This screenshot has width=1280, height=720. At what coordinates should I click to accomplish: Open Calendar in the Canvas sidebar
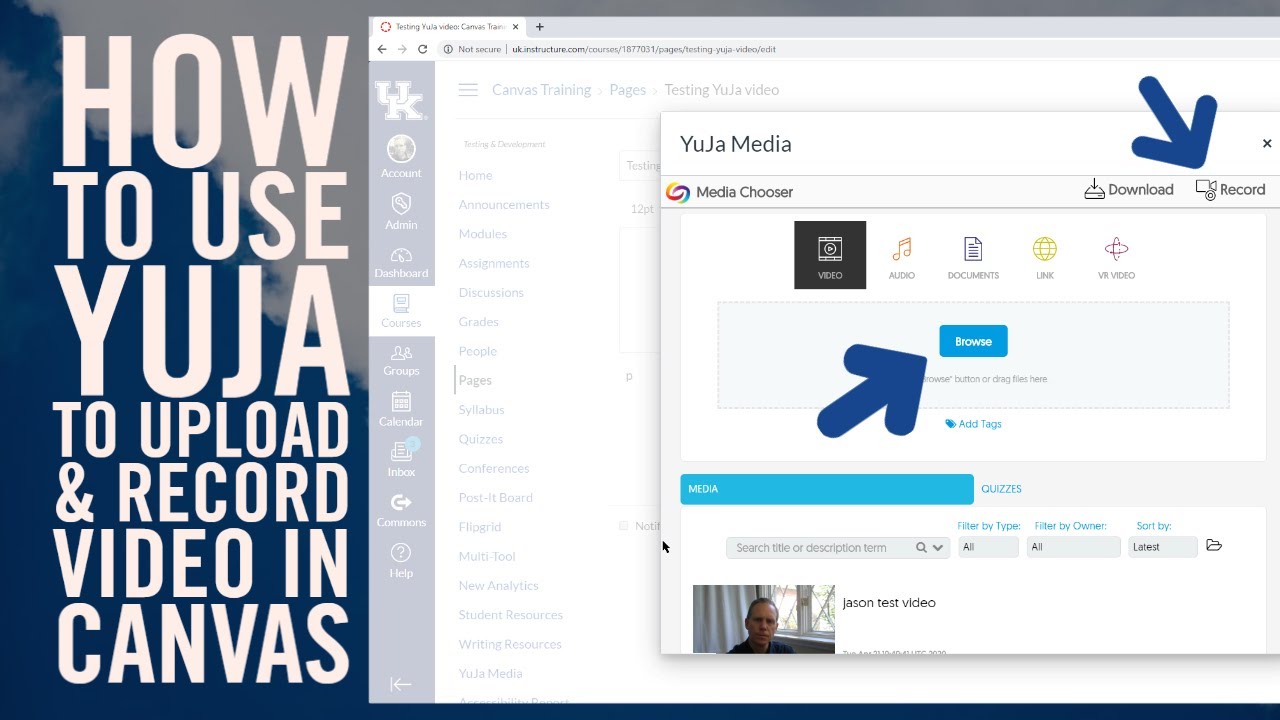tap(401, 409)
